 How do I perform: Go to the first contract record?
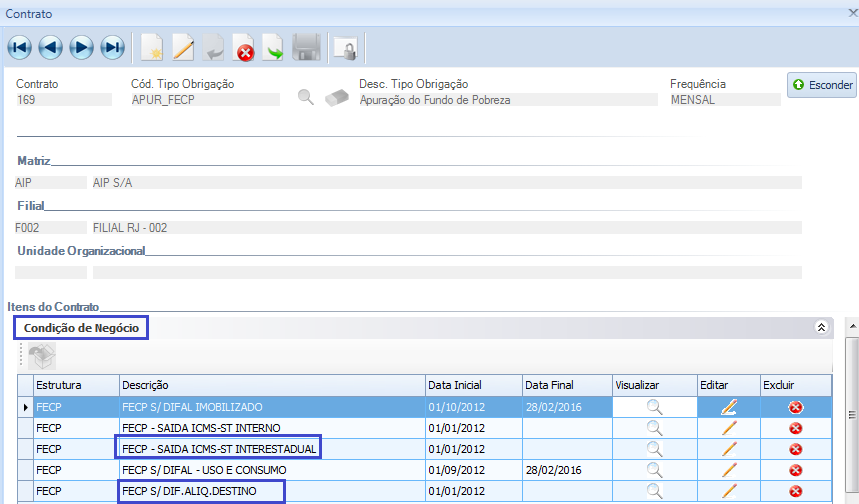tap(19, 46)
